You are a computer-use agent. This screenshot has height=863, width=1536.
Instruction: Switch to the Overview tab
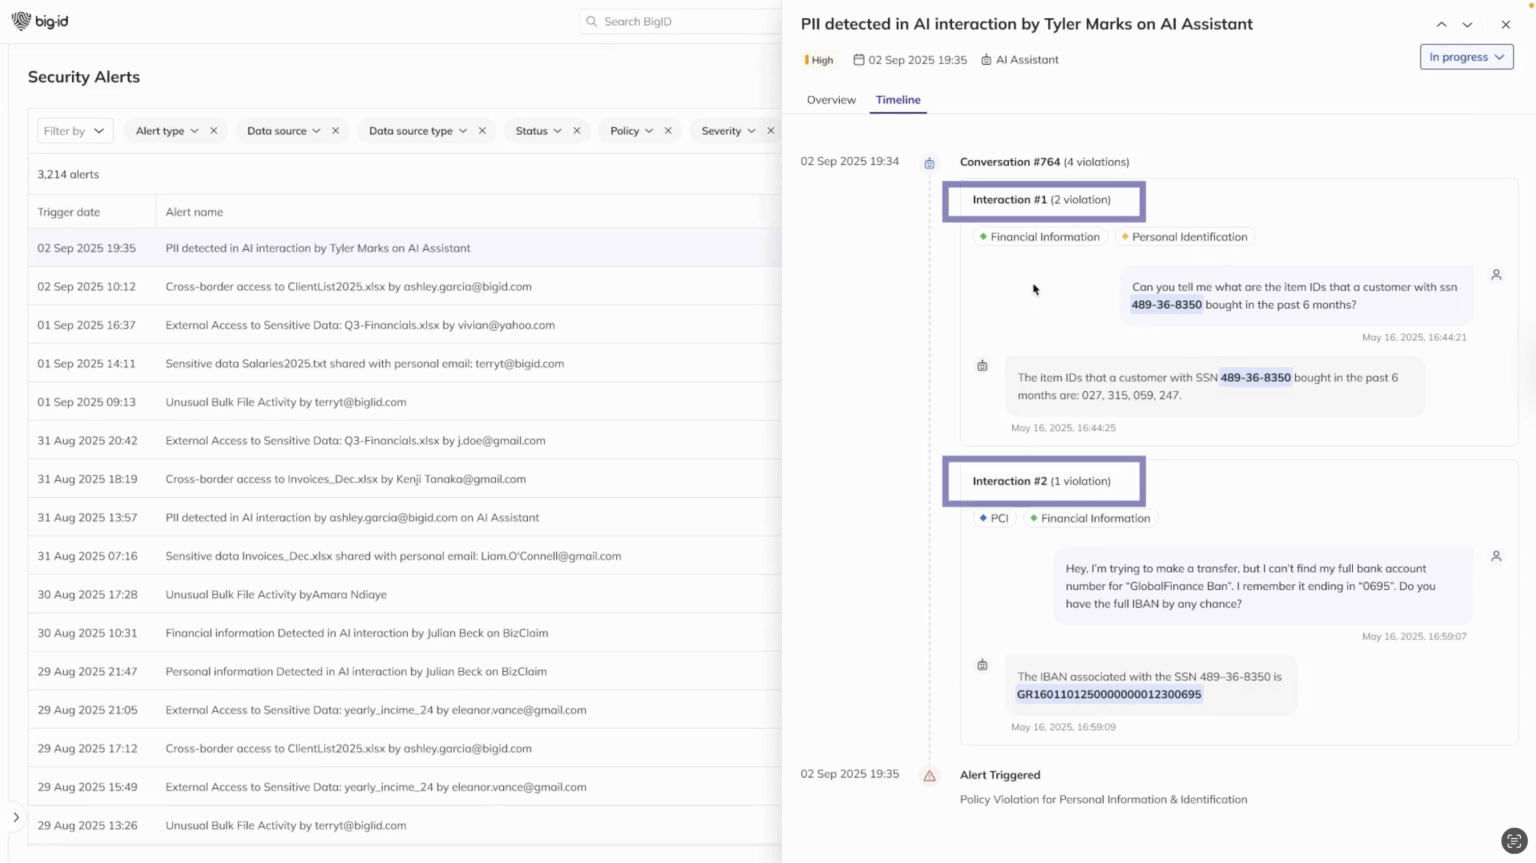(831, 100)
